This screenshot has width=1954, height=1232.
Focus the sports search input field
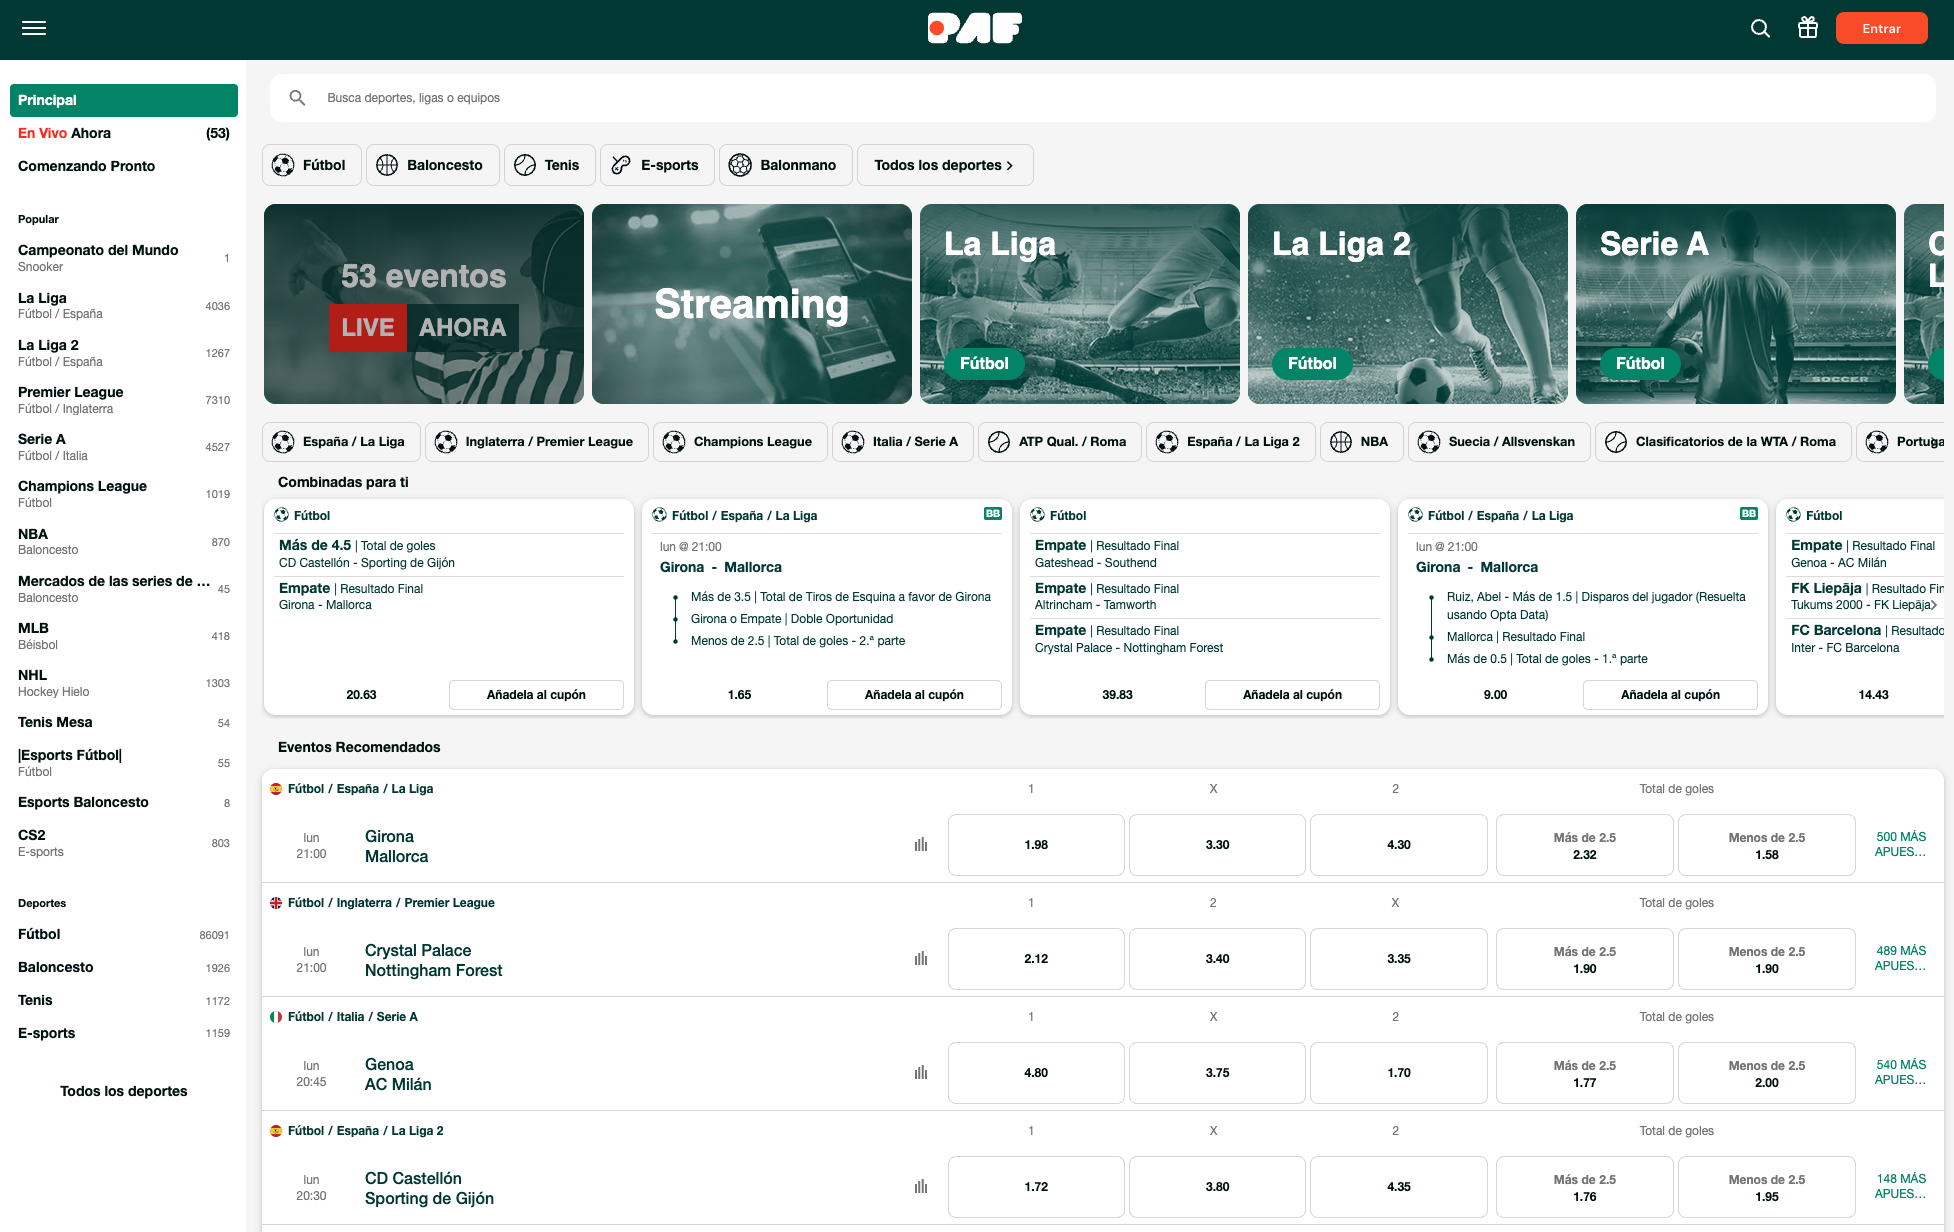coord(1102,98)
